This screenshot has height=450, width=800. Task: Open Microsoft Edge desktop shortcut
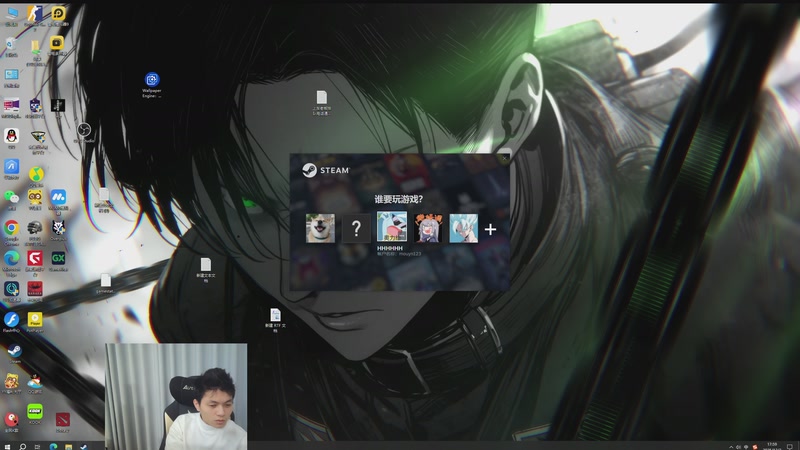point(11,262)
